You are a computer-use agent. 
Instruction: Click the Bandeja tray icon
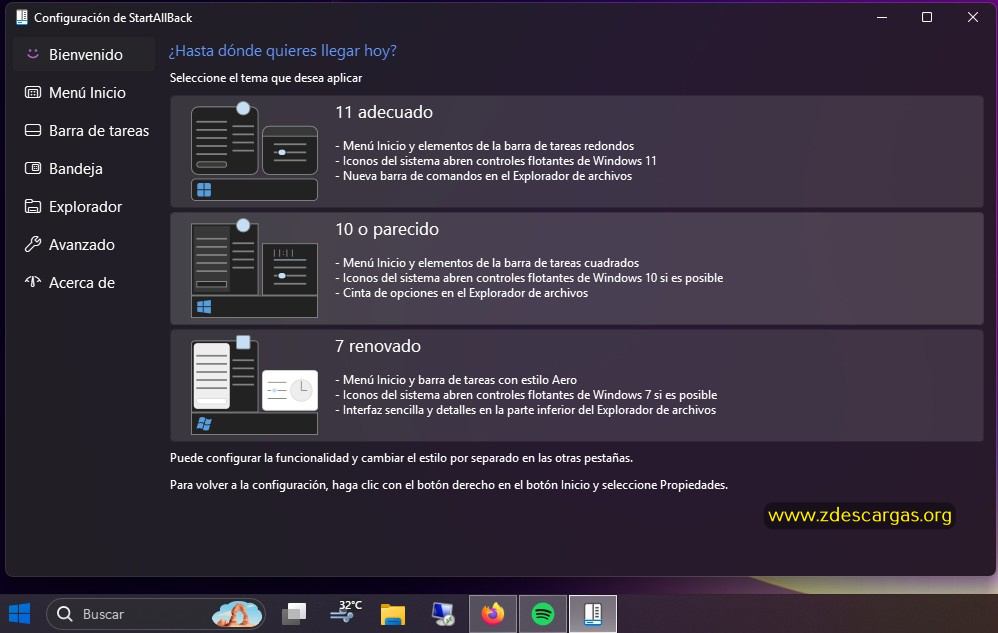click(32, 169)
